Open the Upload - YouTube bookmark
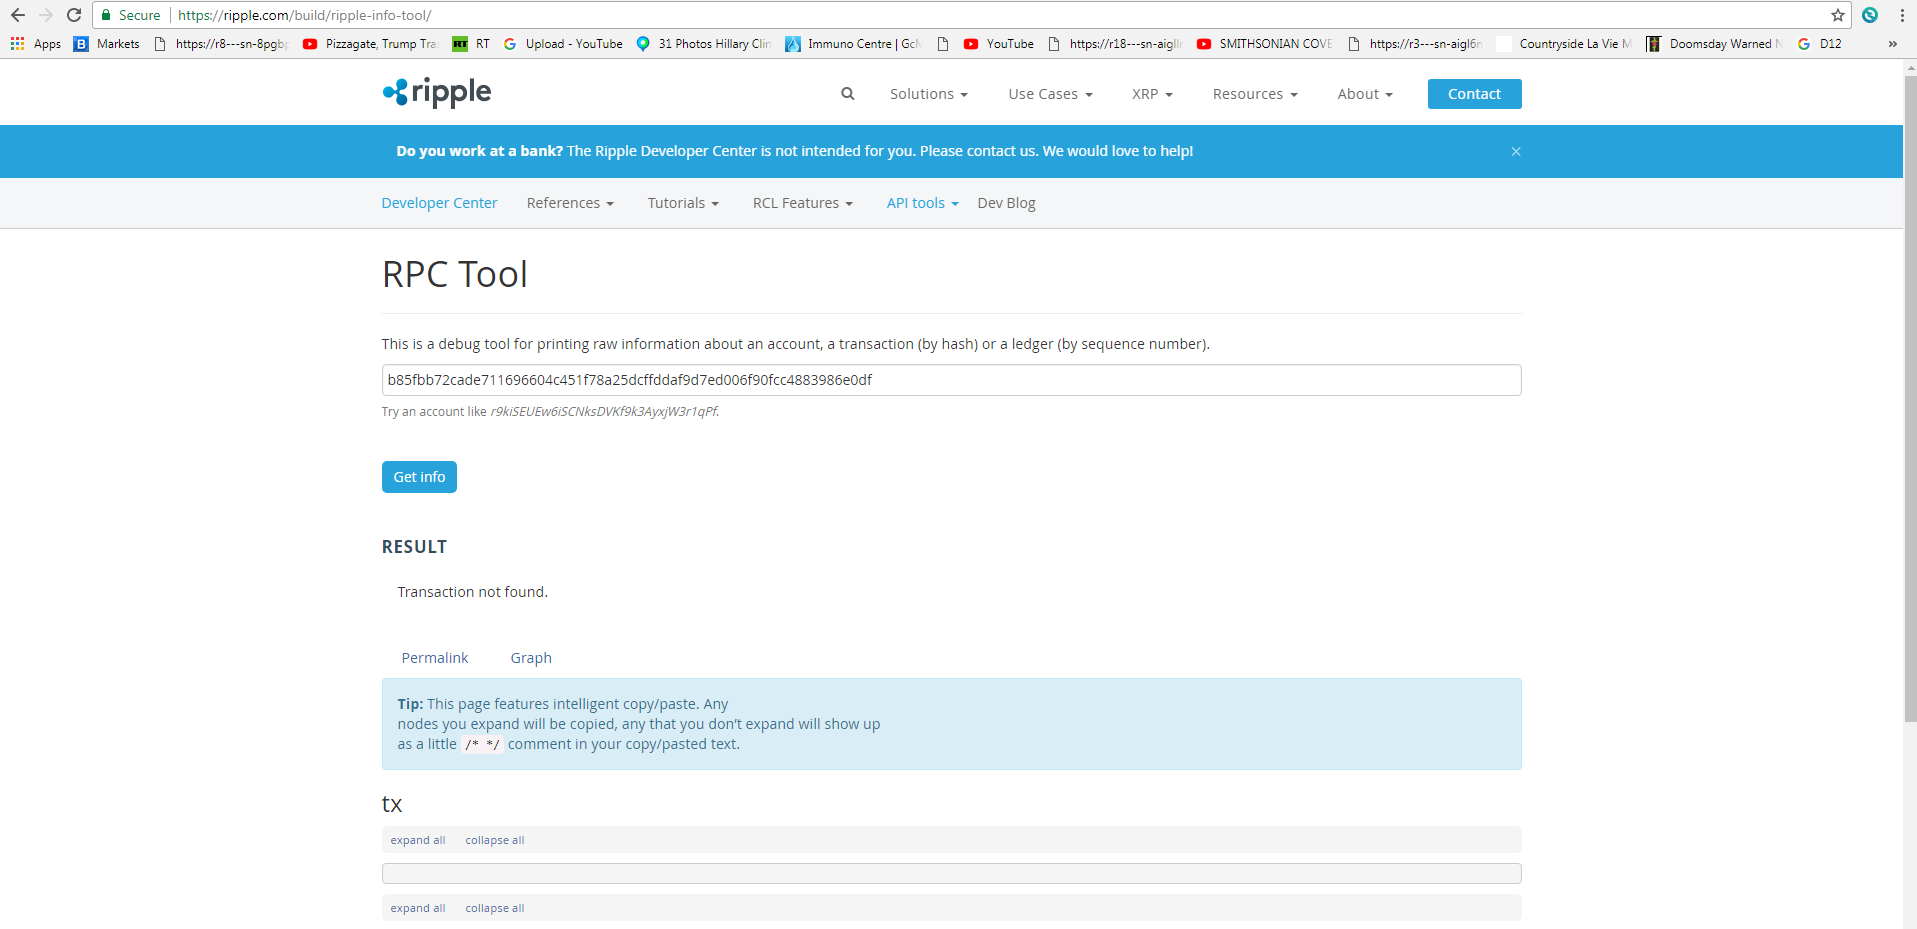Screen dimensions: 1917x929 563,44
